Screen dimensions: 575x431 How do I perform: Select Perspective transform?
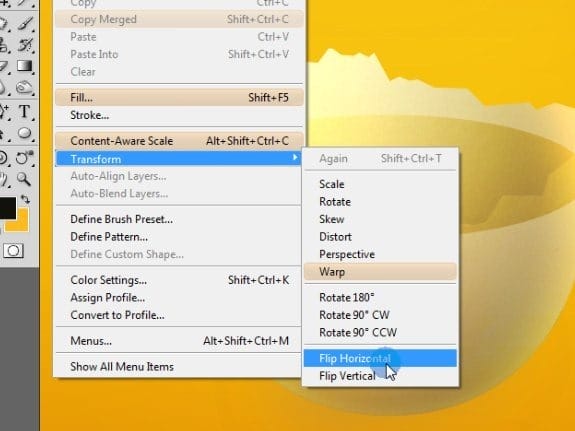380,254
